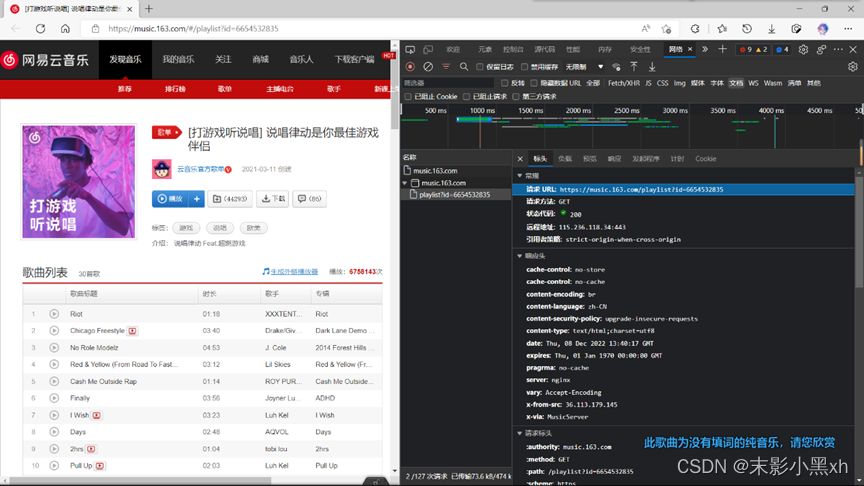Open the 响应 response tab
The image size is (864, 486).
pos(614,159)
